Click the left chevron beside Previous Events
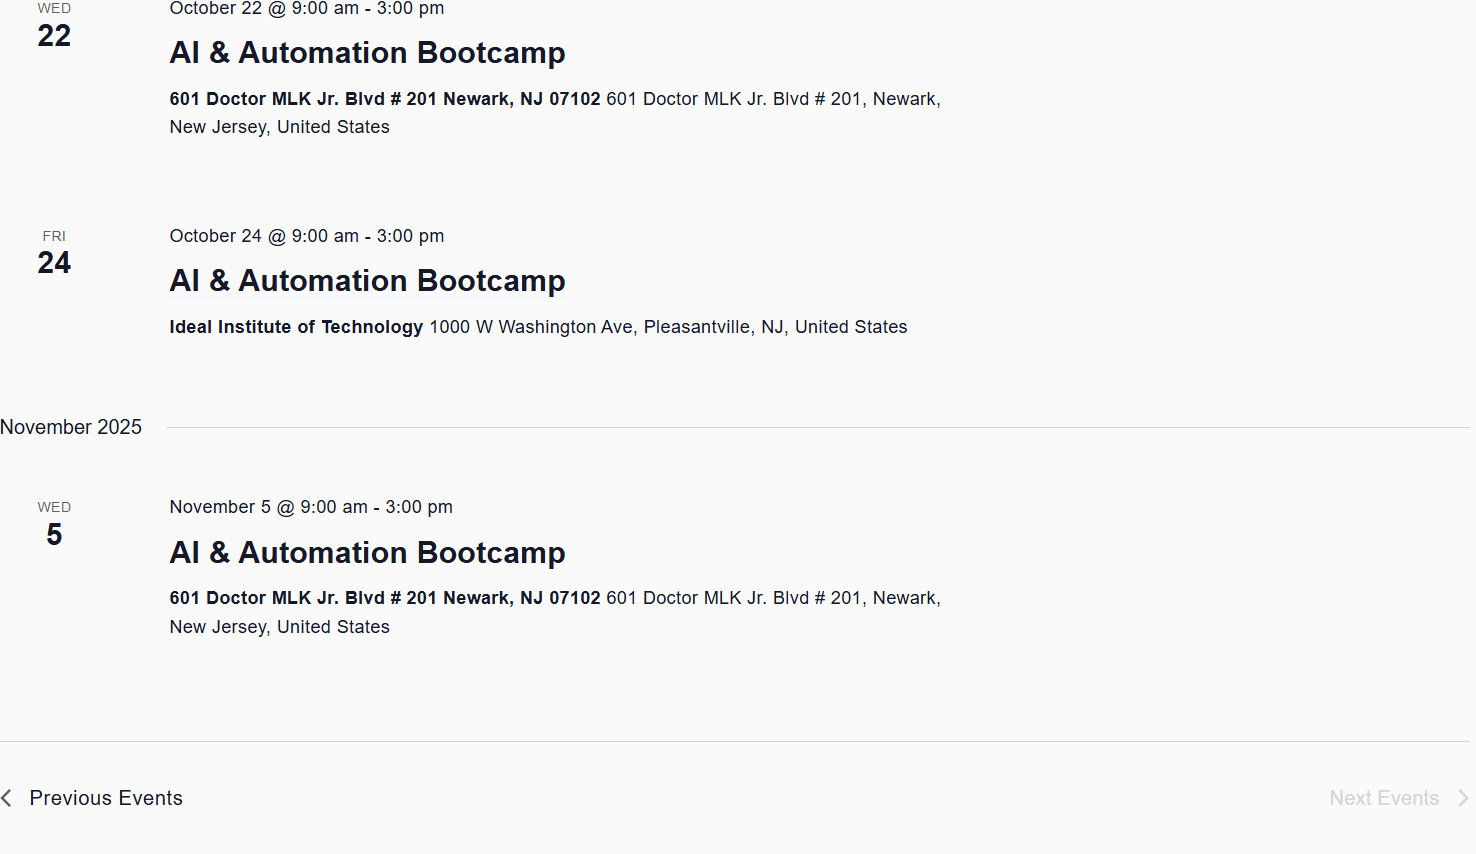 (7, 798)
